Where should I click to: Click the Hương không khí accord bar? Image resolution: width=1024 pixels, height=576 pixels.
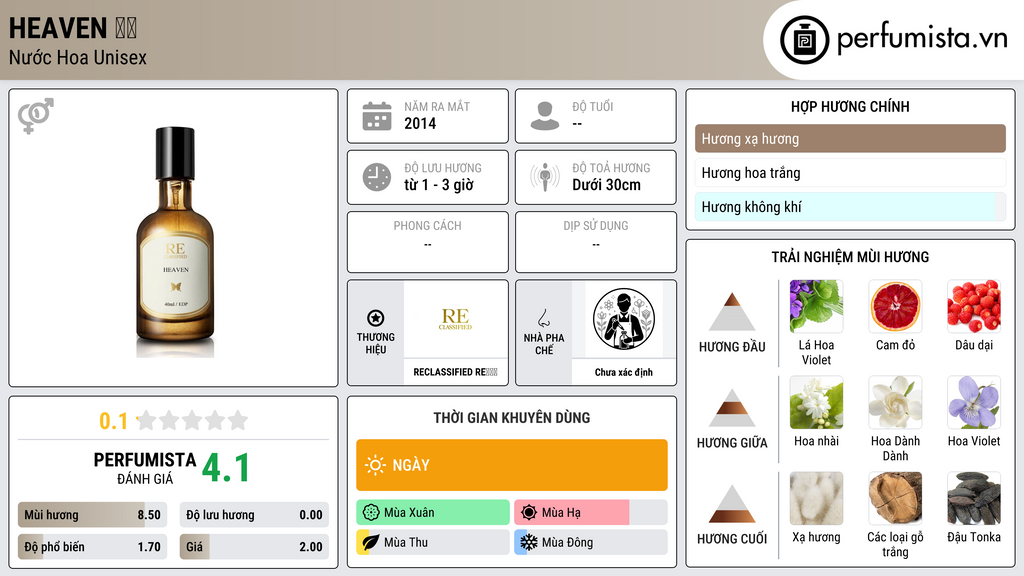tap(850, 206)
